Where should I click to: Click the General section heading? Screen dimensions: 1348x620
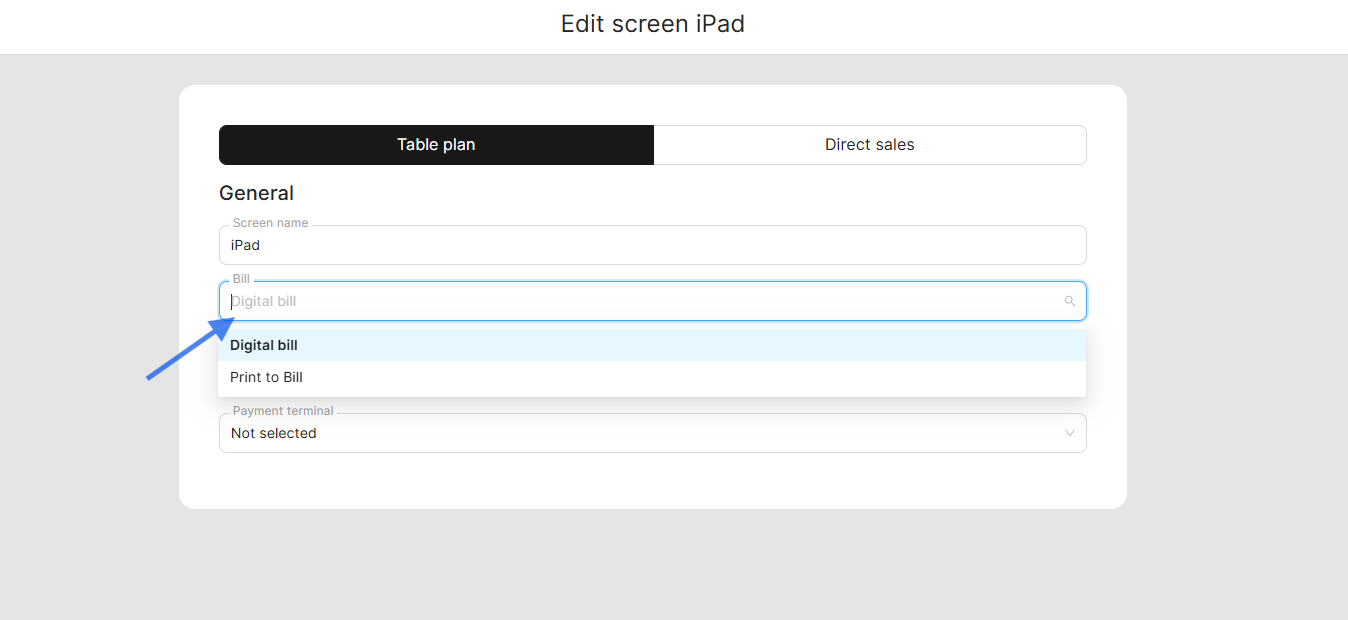click(x=256, y=193)
